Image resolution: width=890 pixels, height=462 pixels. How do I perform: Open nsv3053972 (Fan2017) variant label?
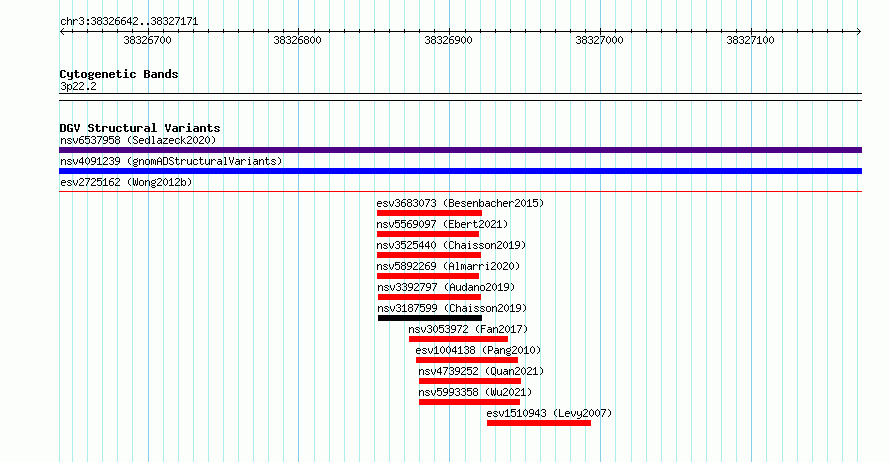pos(468,329)
